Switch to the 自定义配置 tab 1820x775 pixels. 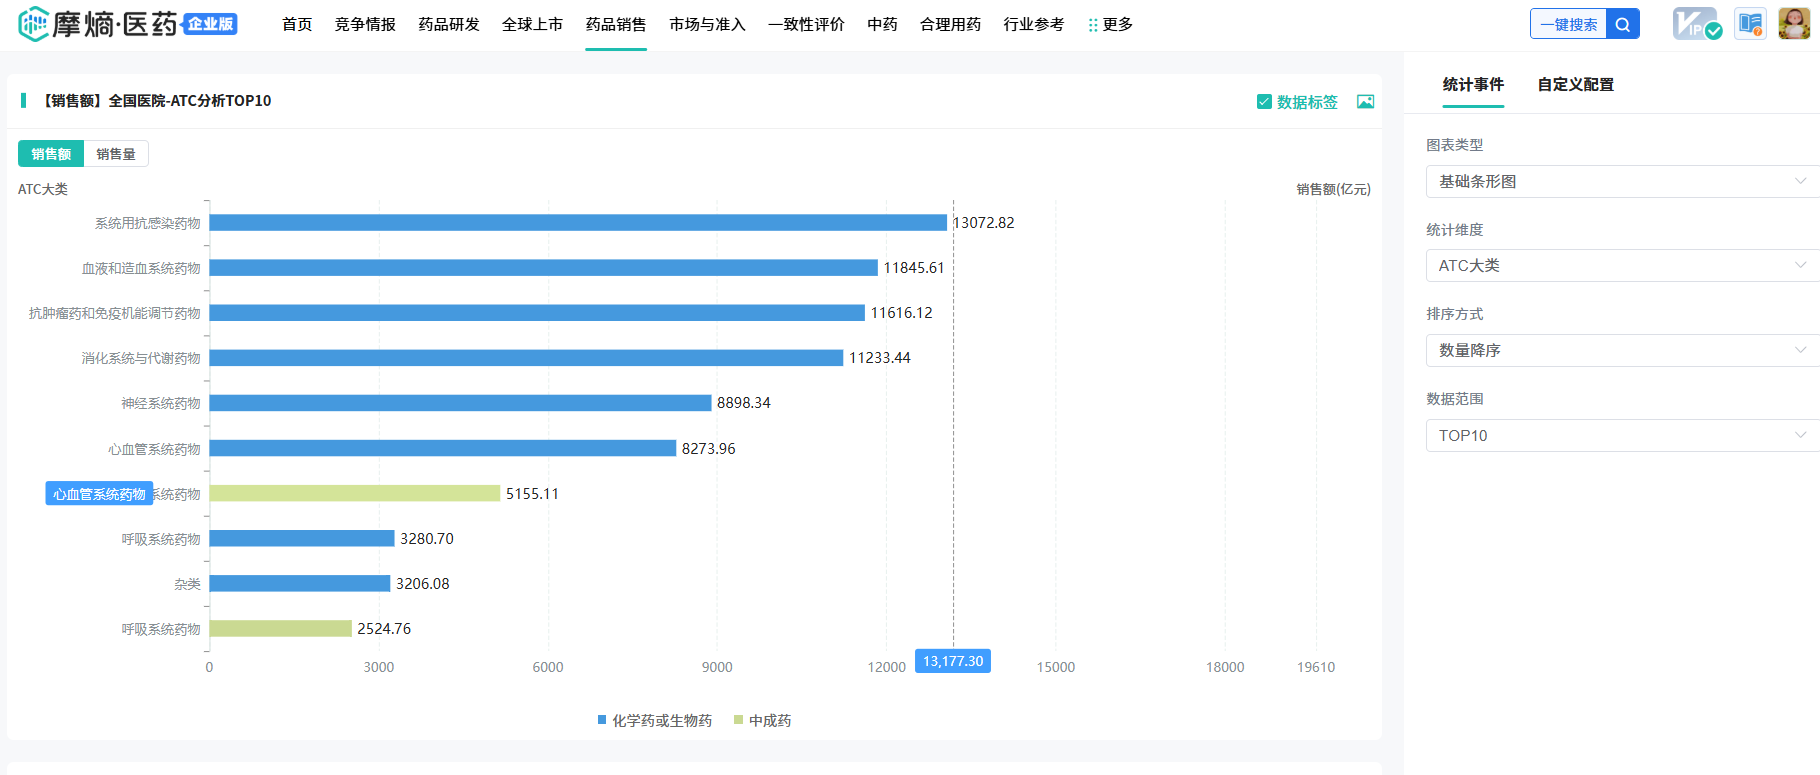(x=1575, y=85)
